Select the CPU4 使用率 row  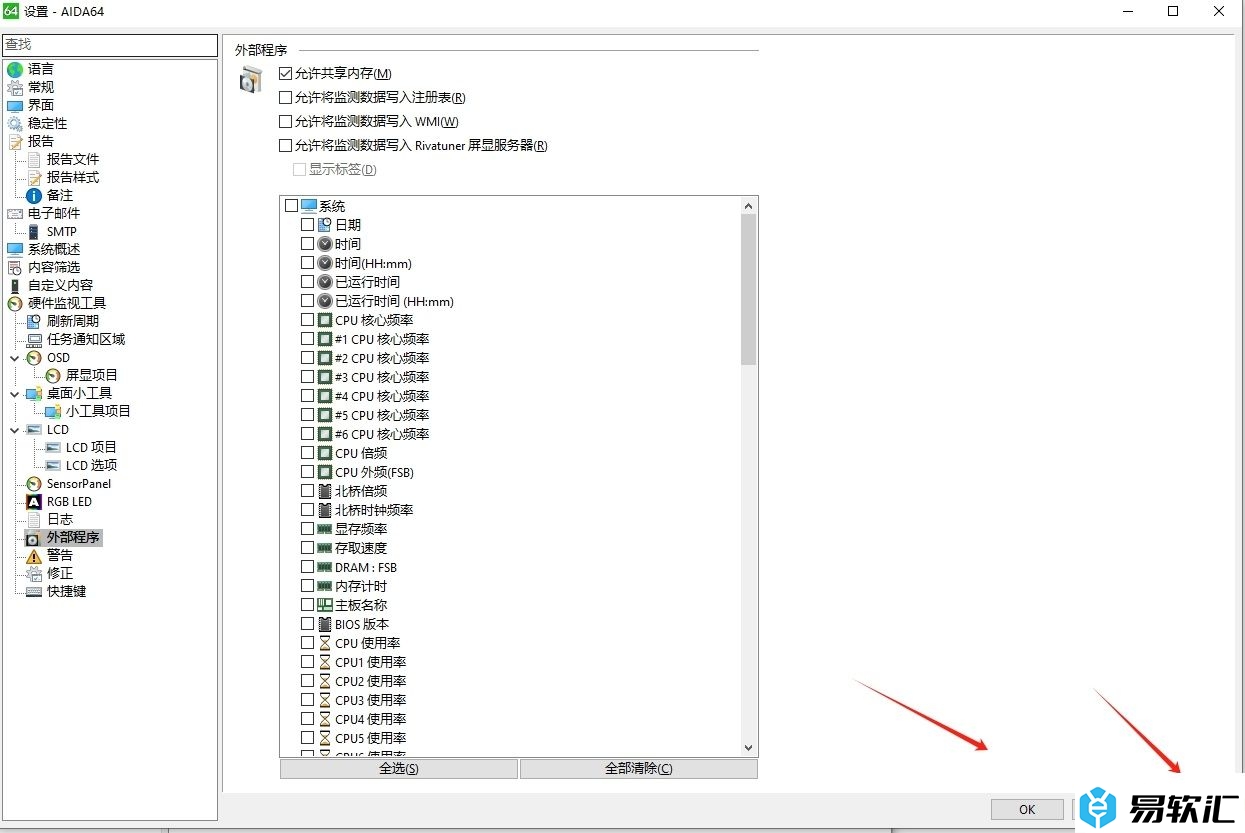coord(370,719)
